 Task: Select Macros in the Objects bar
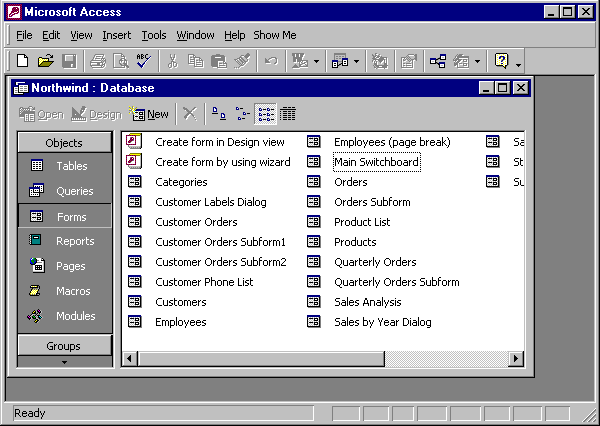tap(64, 291)
